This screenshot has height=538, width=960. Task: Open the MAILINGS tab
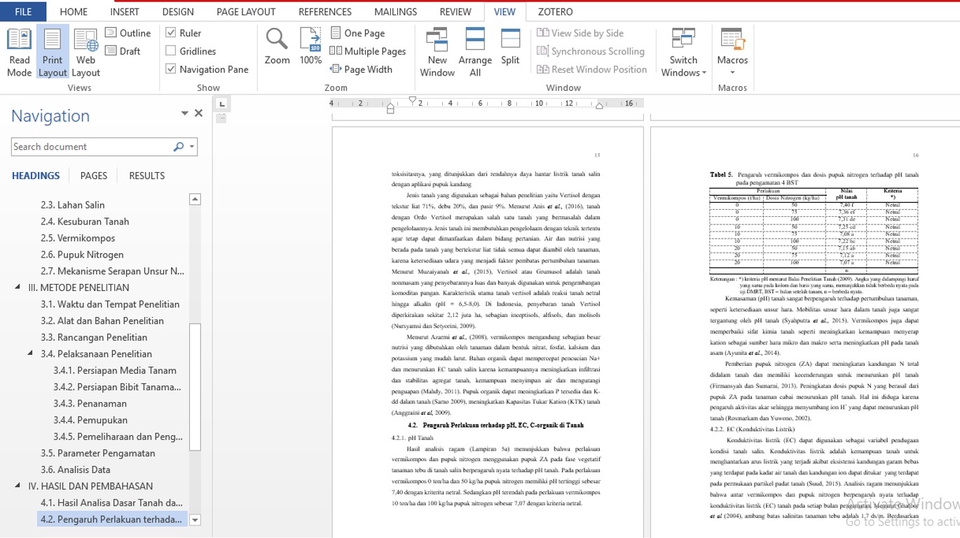(396, 12)
